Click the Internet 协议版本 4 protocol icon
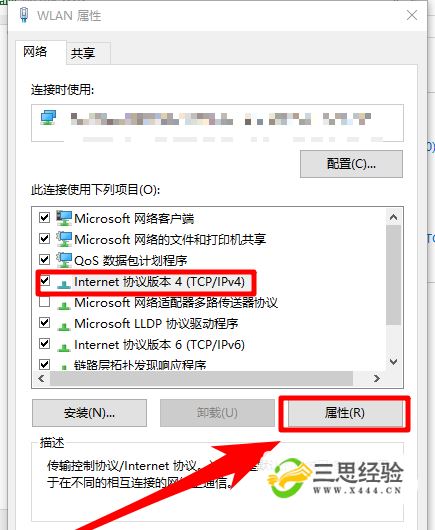435x530 pixels. 64,284
